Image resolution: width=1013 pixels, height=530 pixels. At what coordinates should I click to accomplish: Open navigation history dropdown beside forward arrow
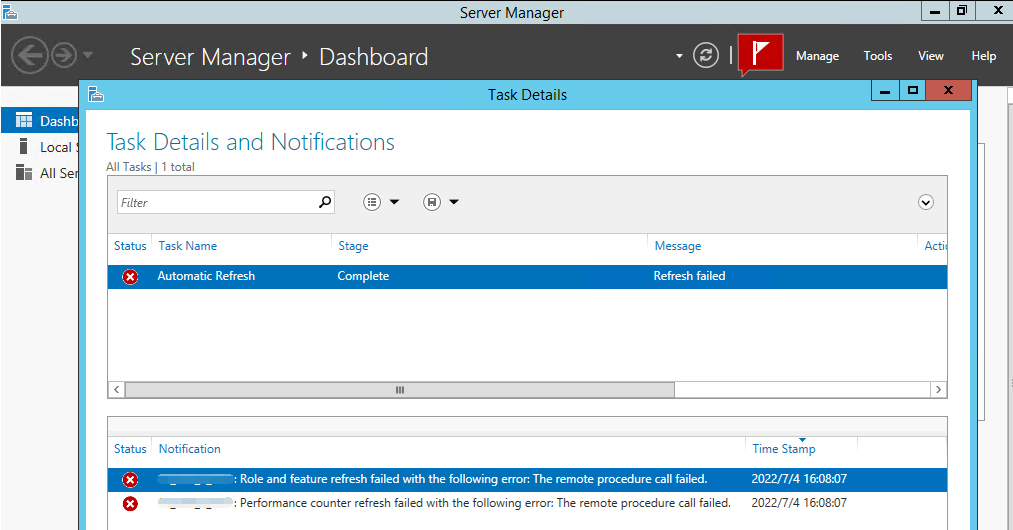coord(88,55)
